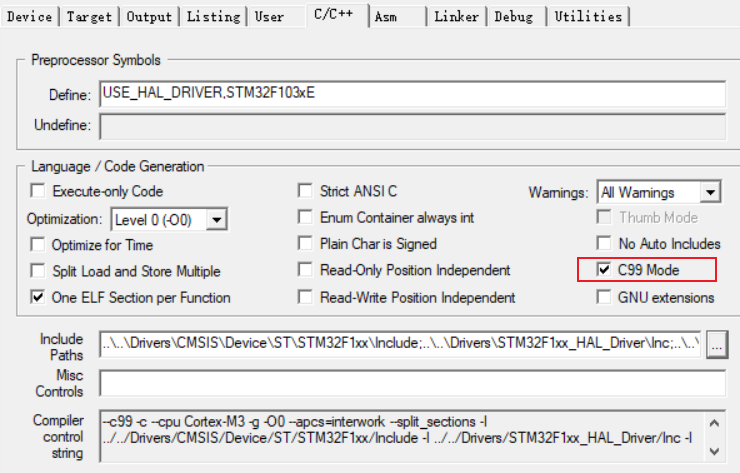Screen dimensions: 740x473
Task: Click the Define preprocessor symbols field
Action: point(412,93)
